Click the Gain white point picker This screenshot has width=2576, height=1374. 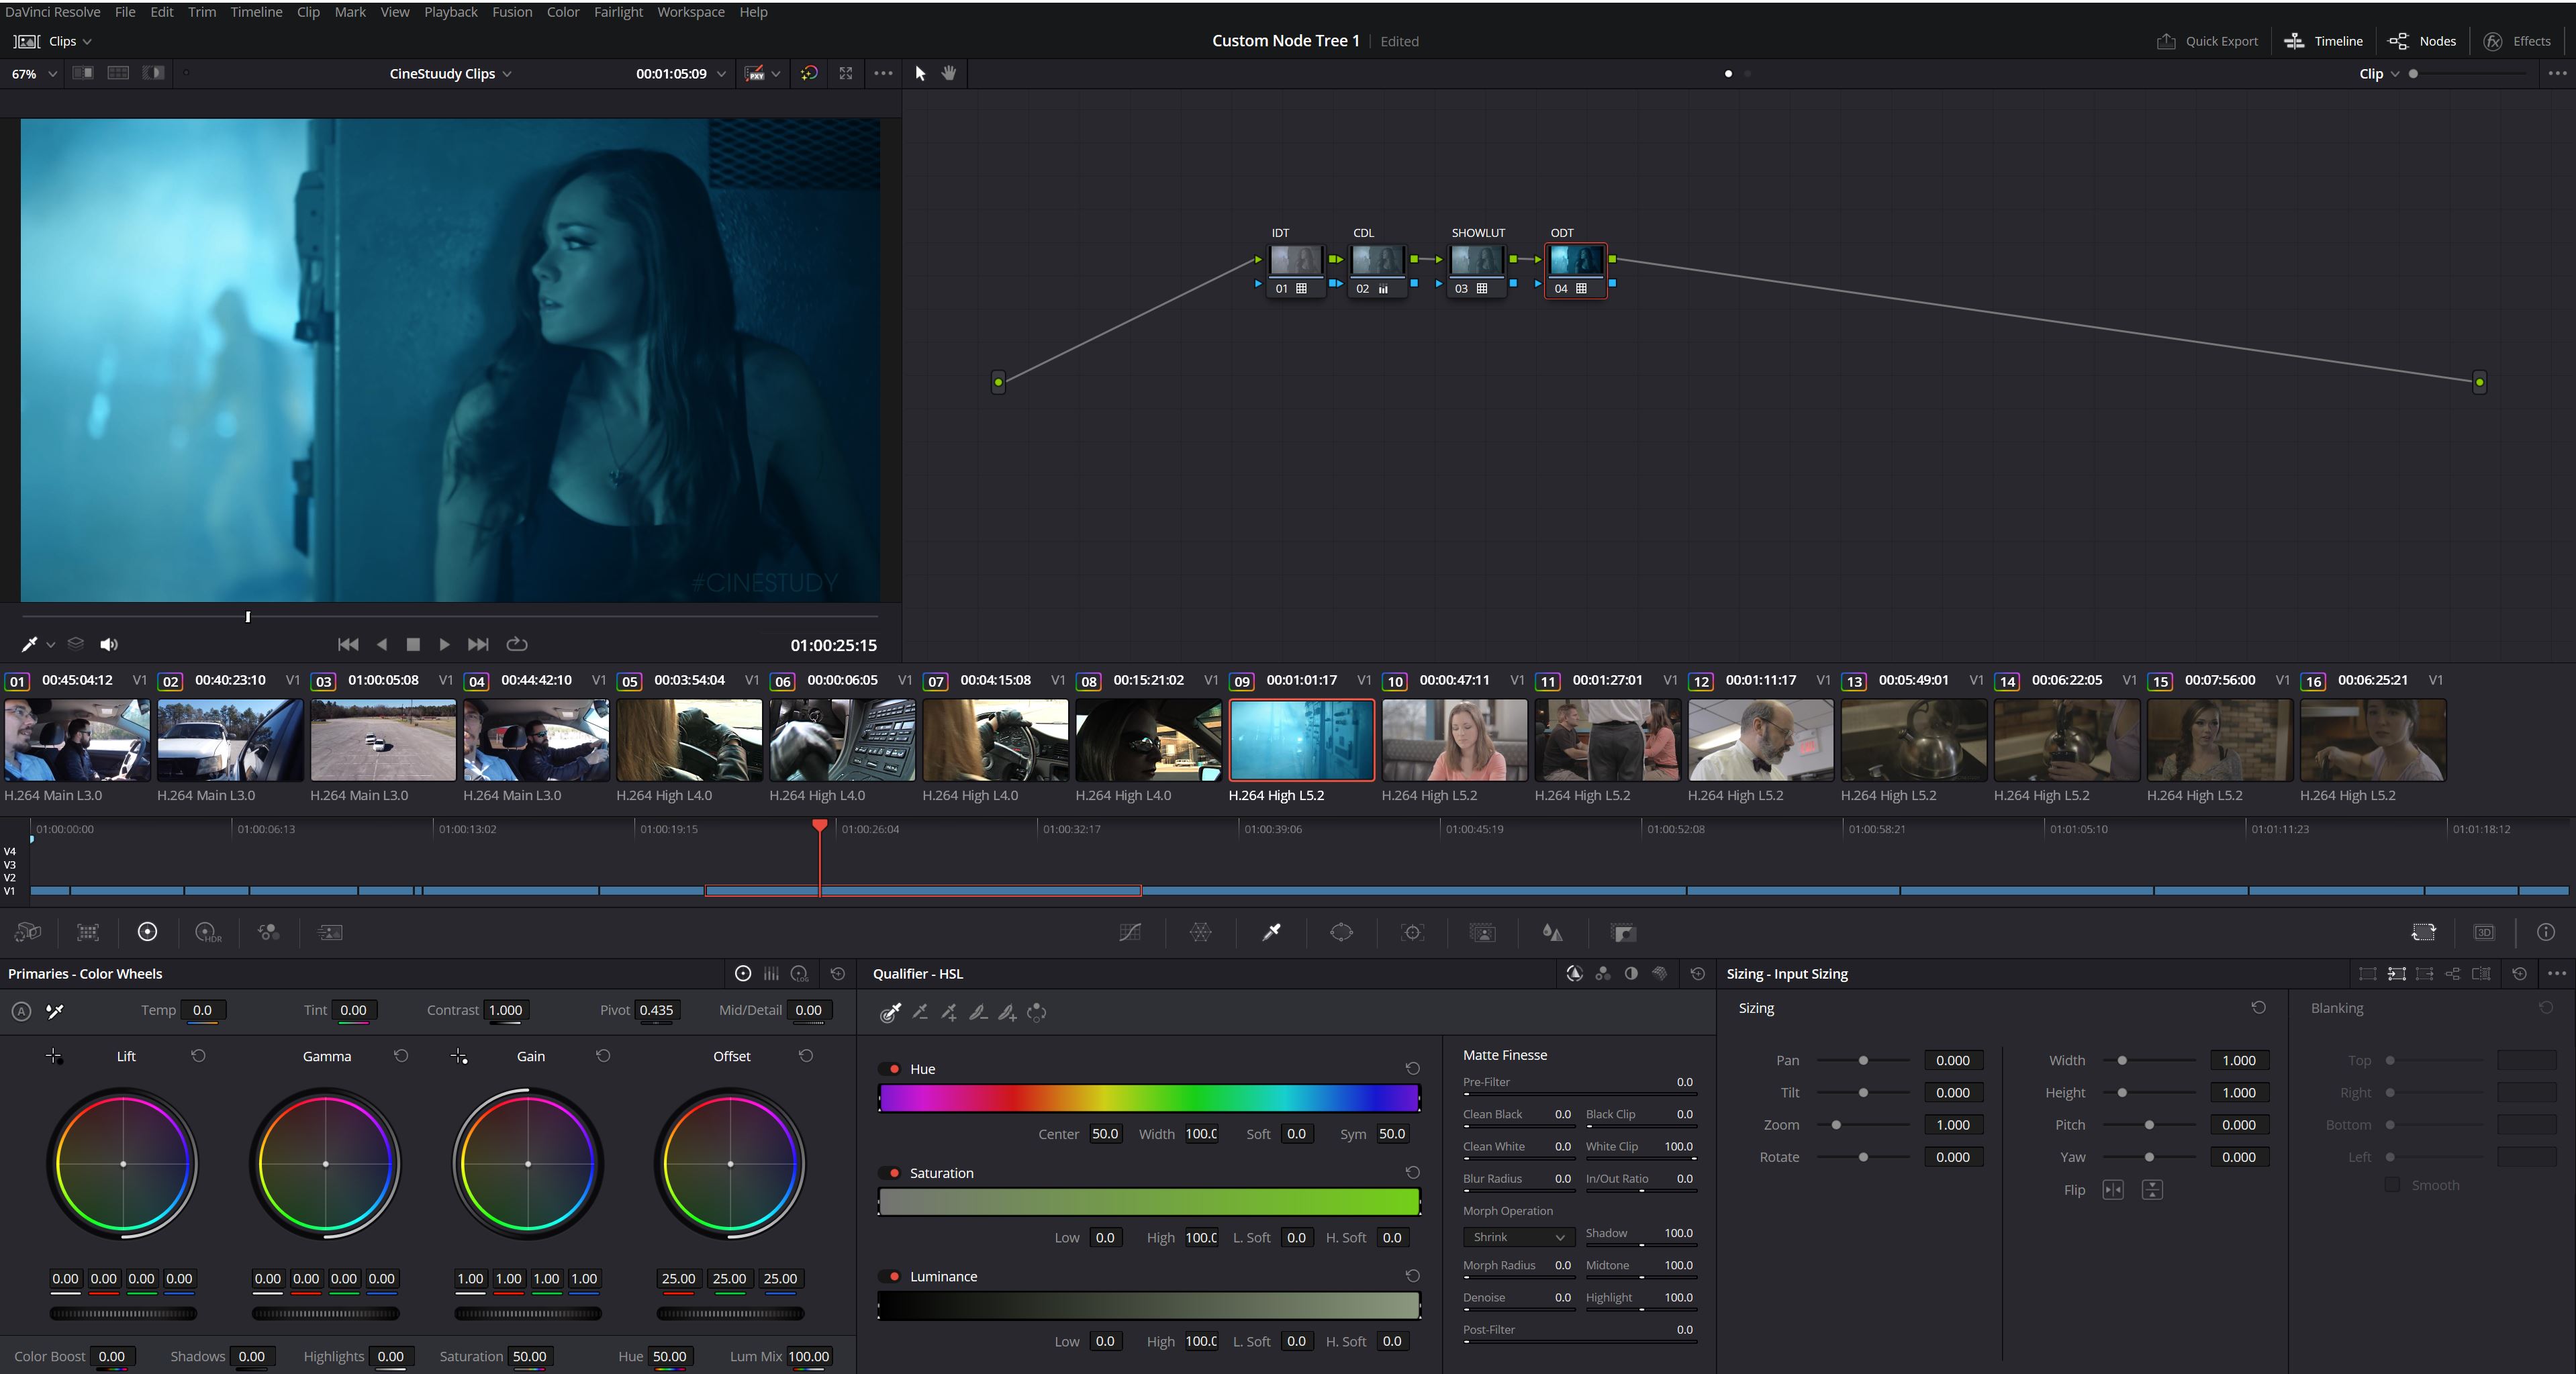(x=459, y=1056)
